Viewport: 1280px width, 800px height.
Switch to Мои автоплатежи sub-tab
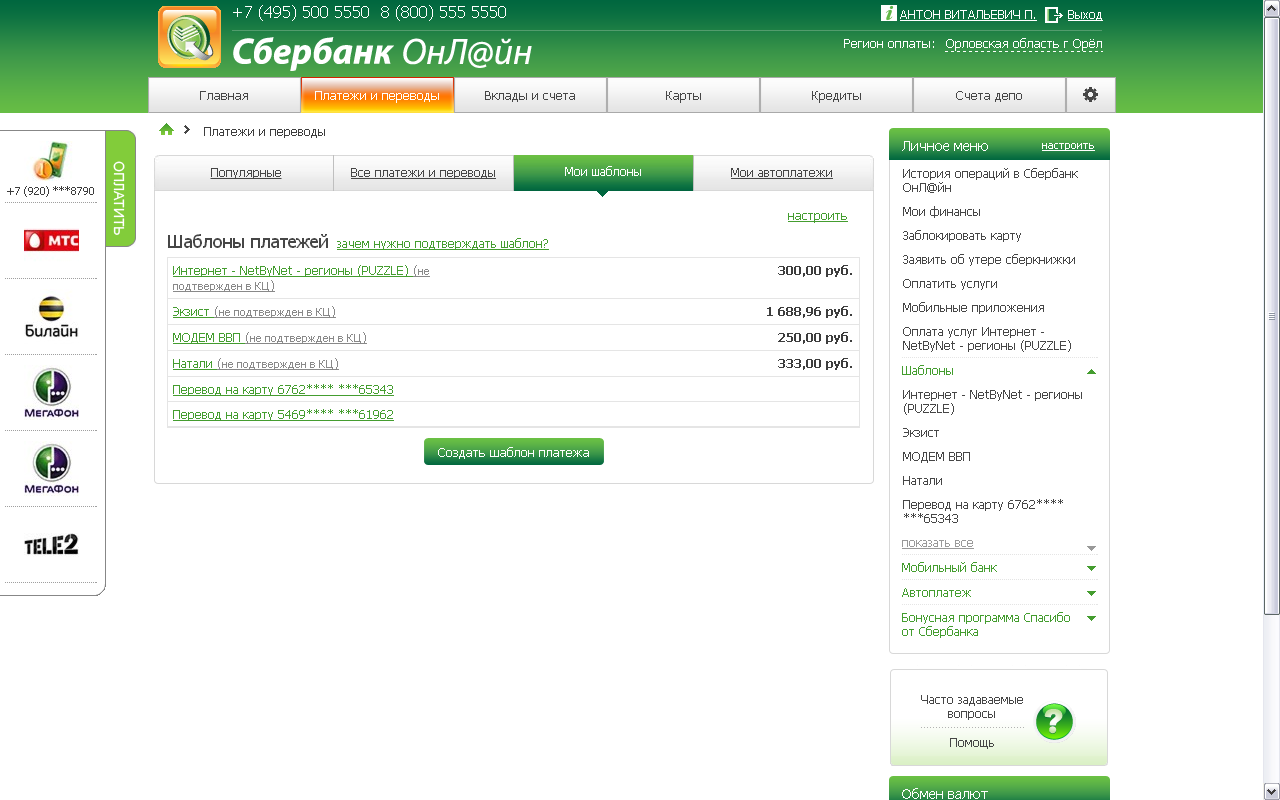point(781,172)
